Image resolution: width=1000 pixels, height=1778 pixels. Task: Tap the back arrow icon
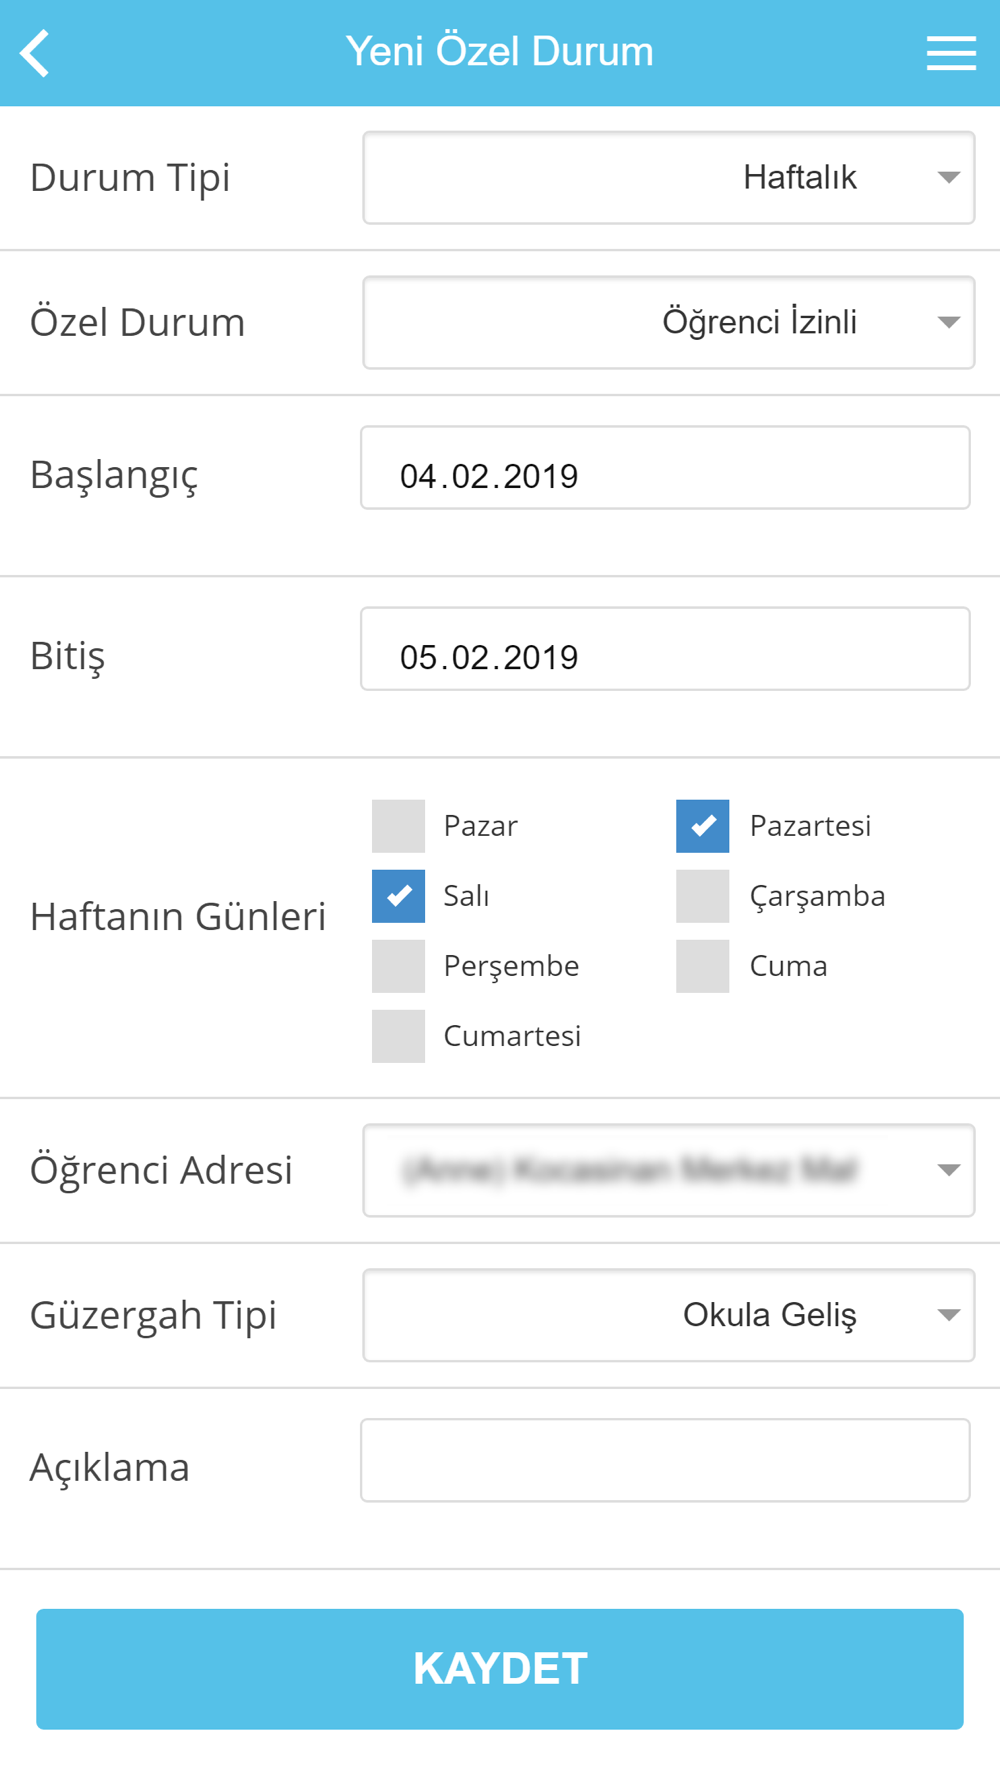(x=35, y=53)
